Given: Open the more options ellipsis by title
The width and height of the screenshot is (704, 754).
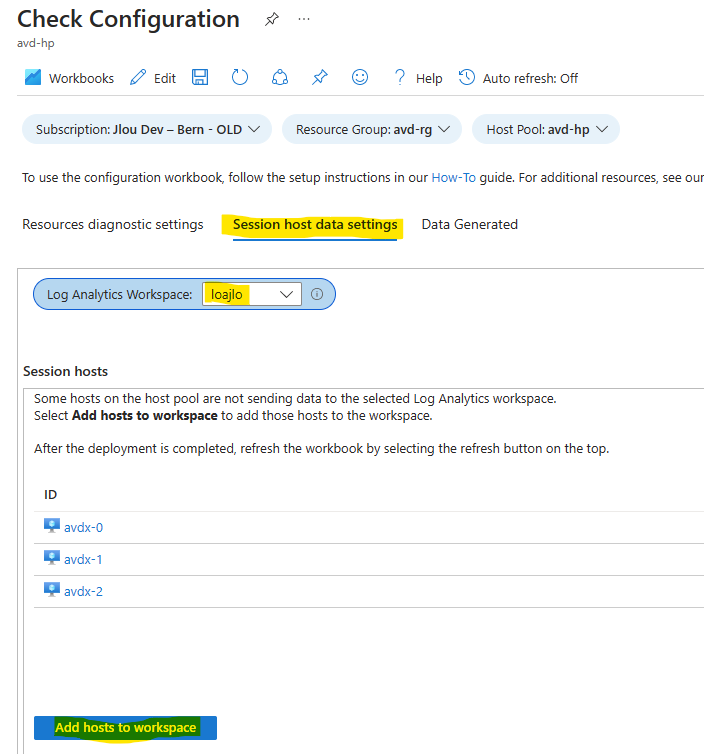Looking at the screenshot, I should 304,20.
